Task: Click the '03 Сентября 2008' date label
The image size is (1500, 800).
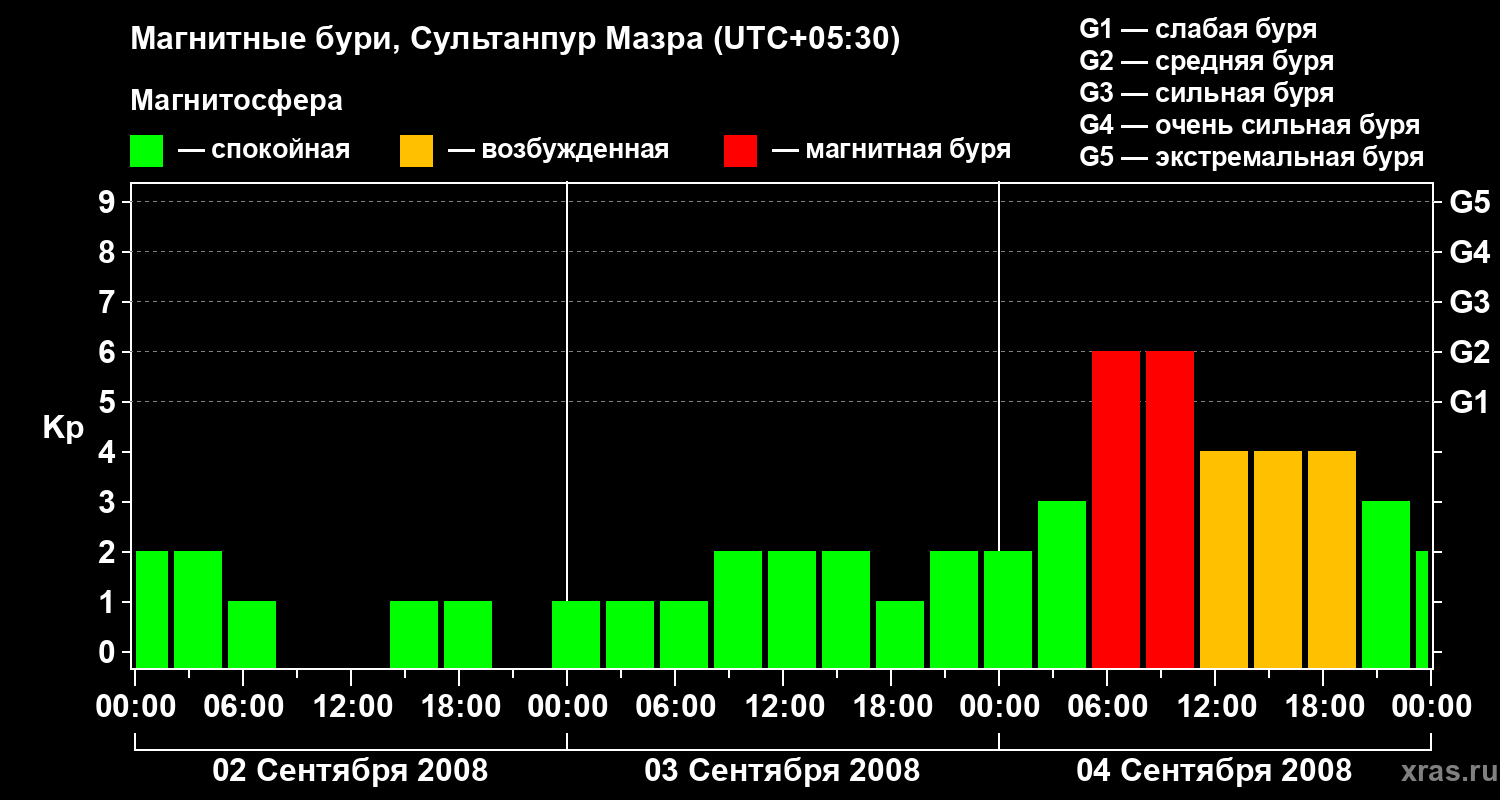Action: (782, 771)
